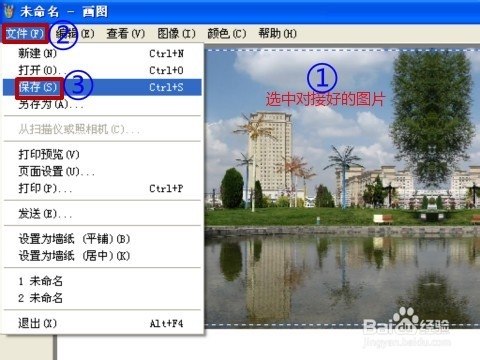Choose 另存为(A)... menu entry
Image resolution: width=480 pixels, height=360 pixels.
click(x=102, y=104)
